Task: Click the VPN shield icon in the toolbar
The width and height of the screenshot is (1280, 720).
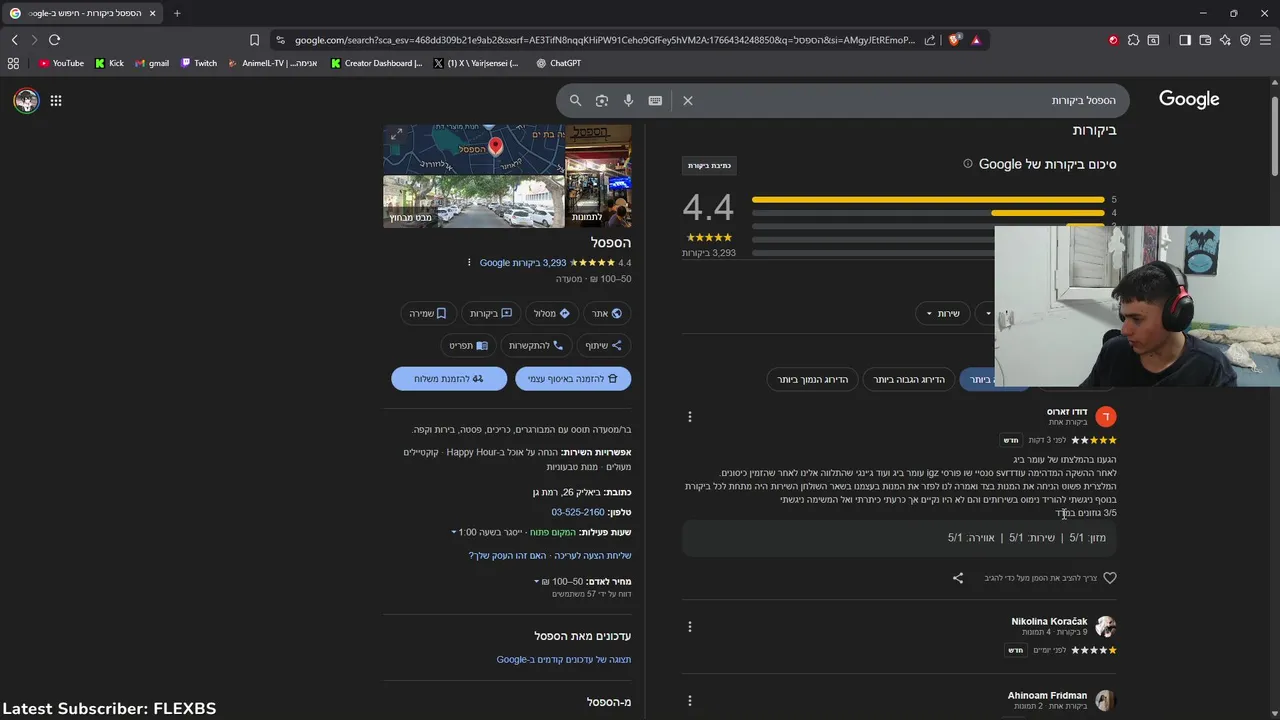Action: (1245, 40)
